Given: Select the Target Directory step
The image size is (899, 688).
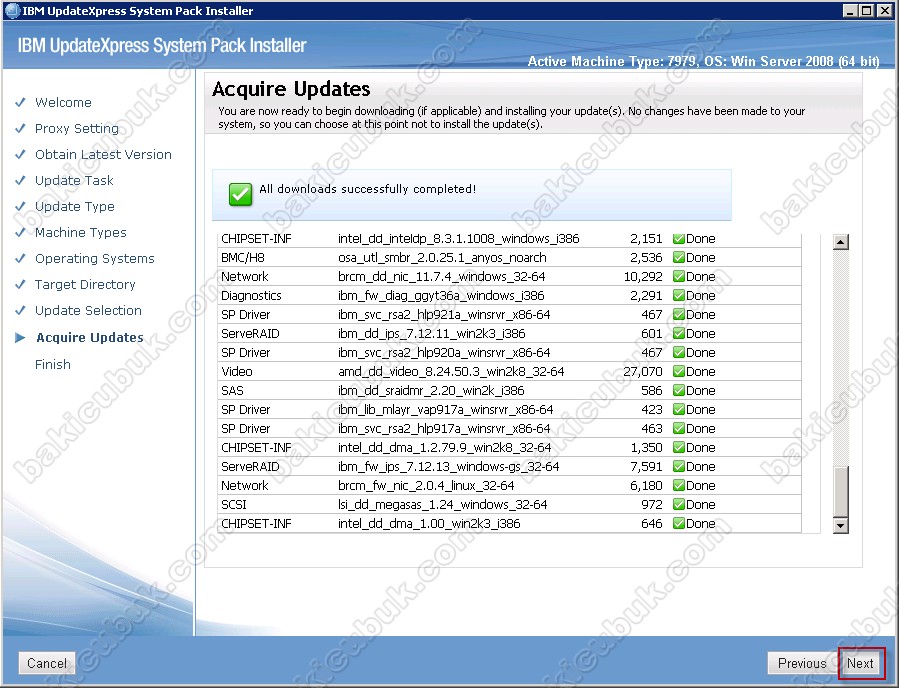Looking at the screenshot, I should [85, 284].
